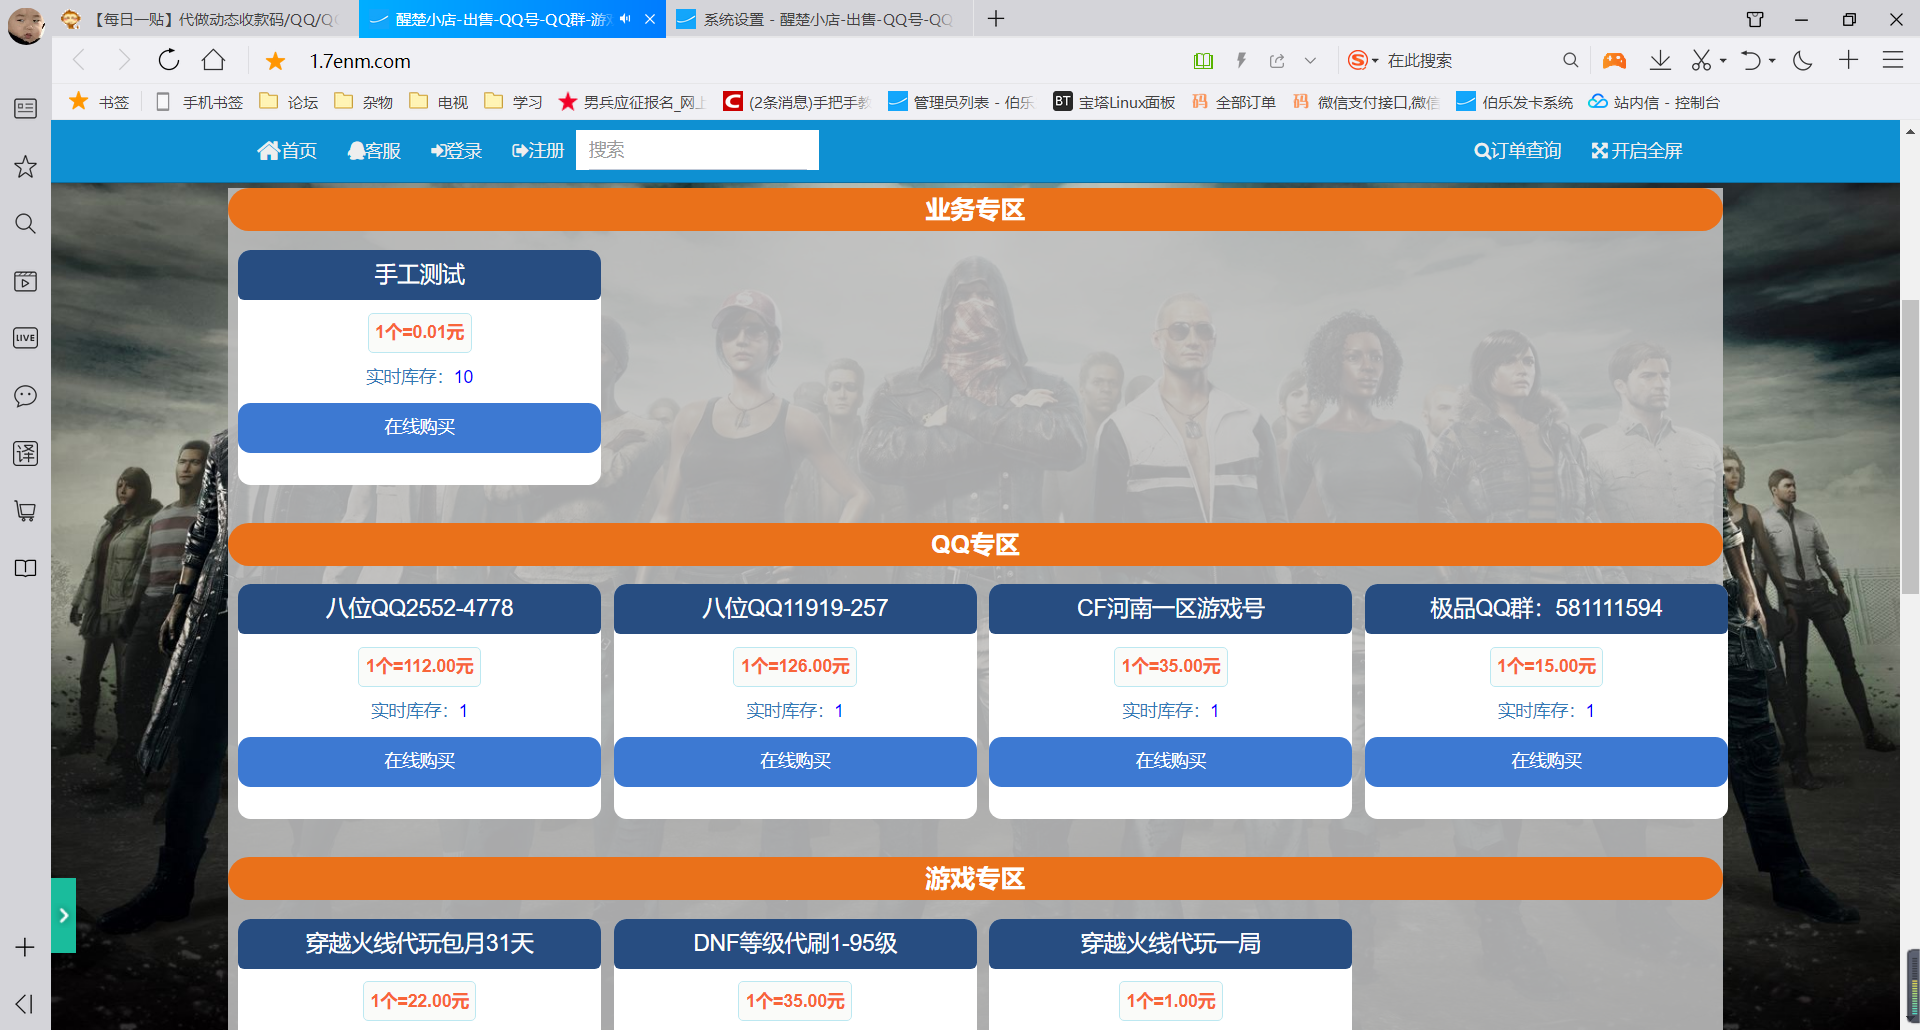Click user avatar in top-left corner

click(25, 25)
